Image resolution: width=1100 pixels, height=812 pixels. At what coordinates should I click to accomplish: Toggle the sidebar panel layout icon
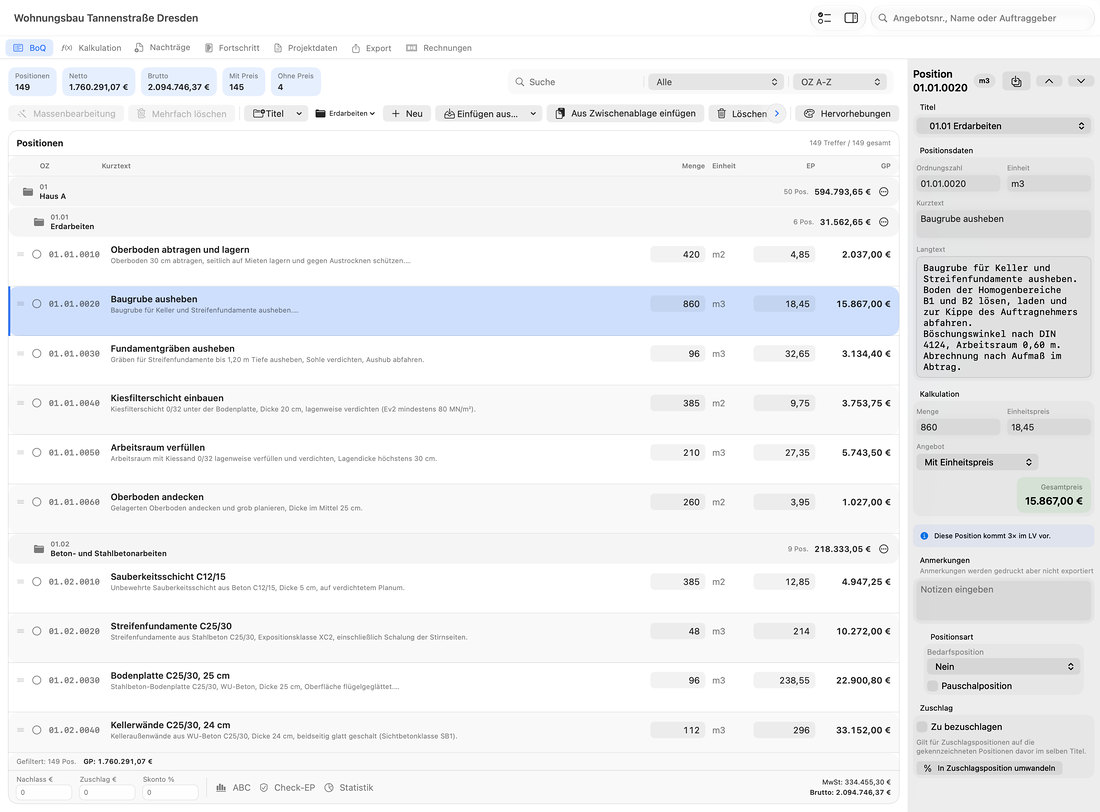pos(851,18)
